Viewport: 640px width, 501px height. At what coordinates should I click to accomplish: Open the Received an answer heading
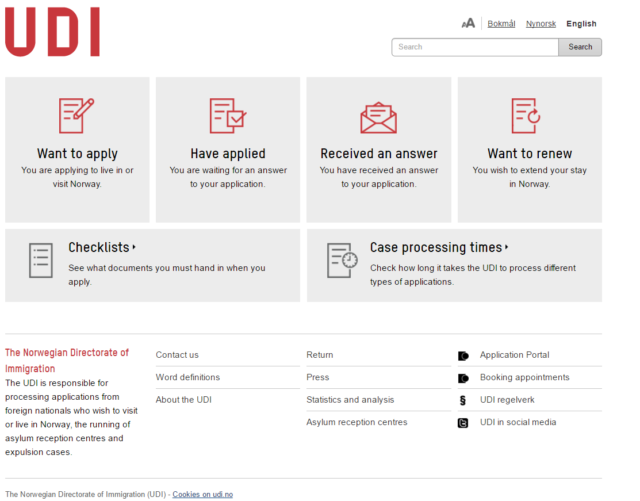click(x=379, y=154)
